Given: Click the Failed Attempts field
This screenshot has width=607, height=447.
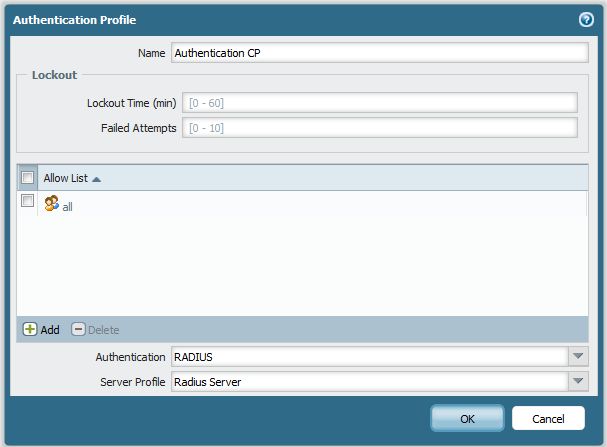Looking at the screenshot, I should click(x=380, y=128).
